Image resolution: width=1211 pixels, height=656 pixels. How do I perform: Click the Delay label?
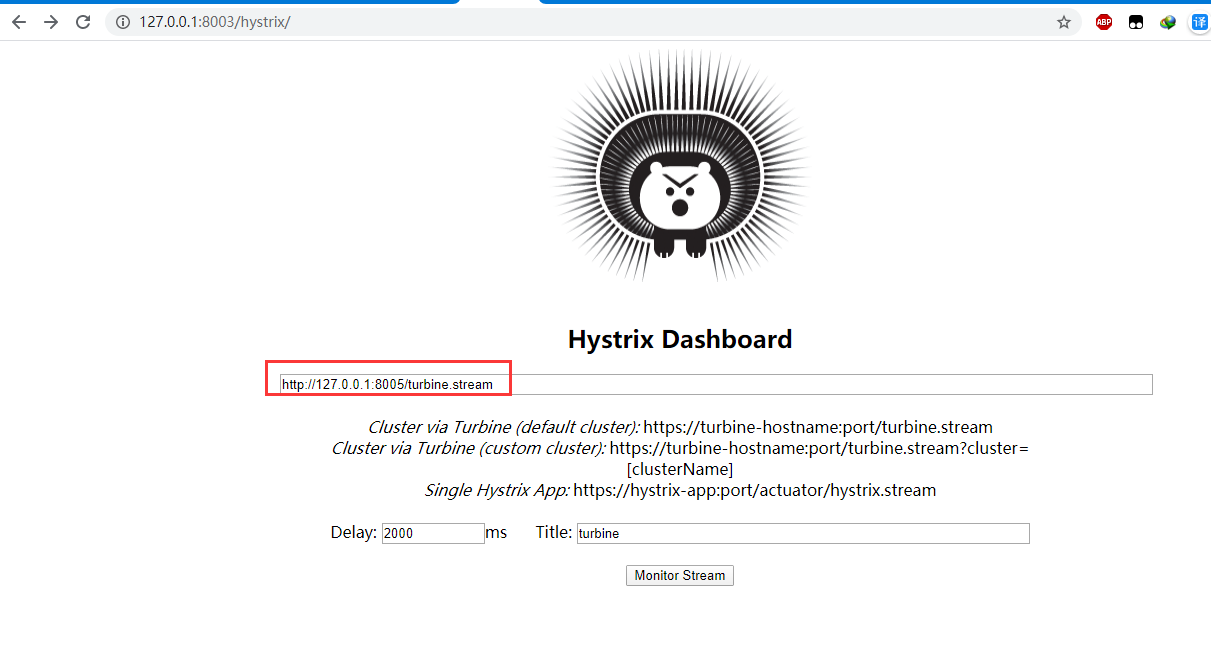click(x=353, y=532)
